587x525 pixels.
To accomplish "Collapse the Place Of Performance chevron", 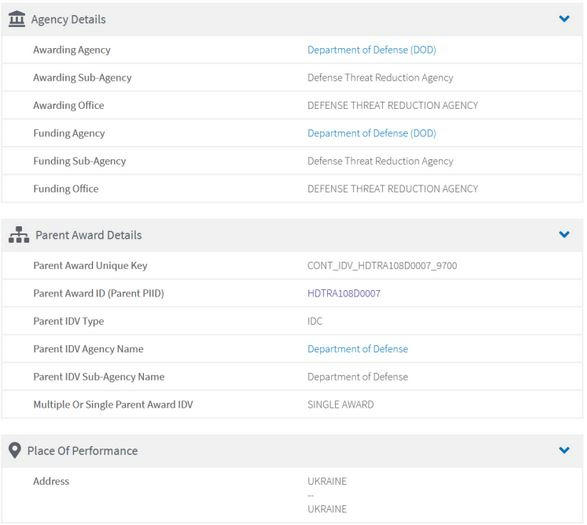I will click(564, 450).
